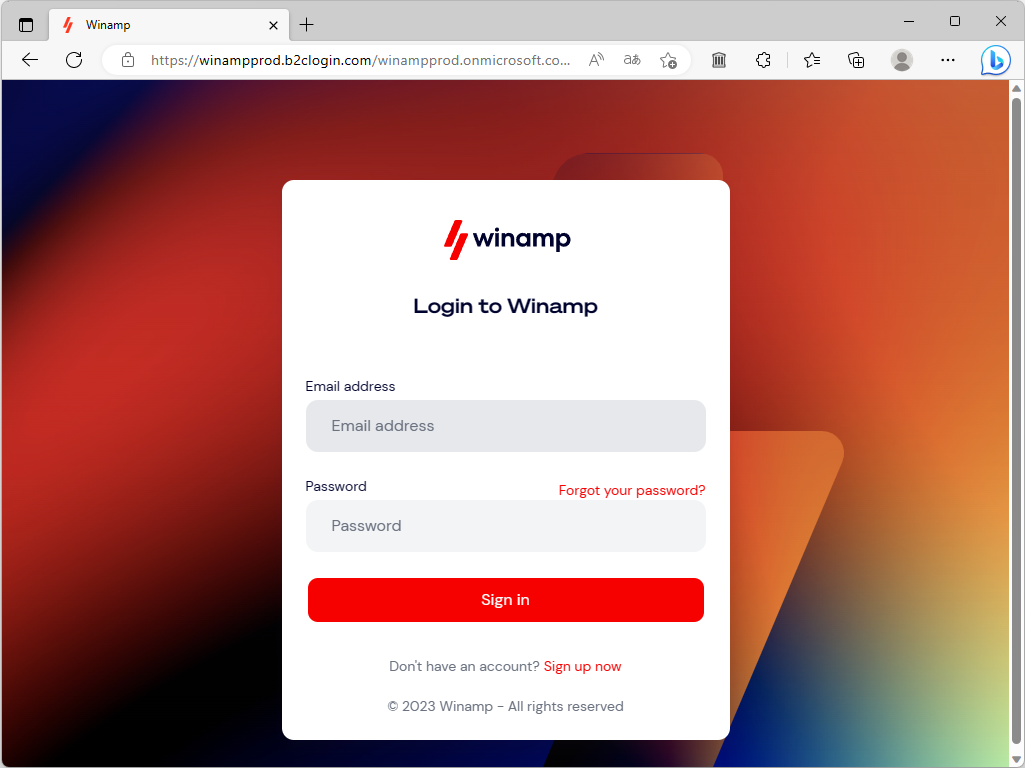This screenshot has height=768, width=1025.
Task: Click the red Sign in button
Action: (x=505, y=600)
